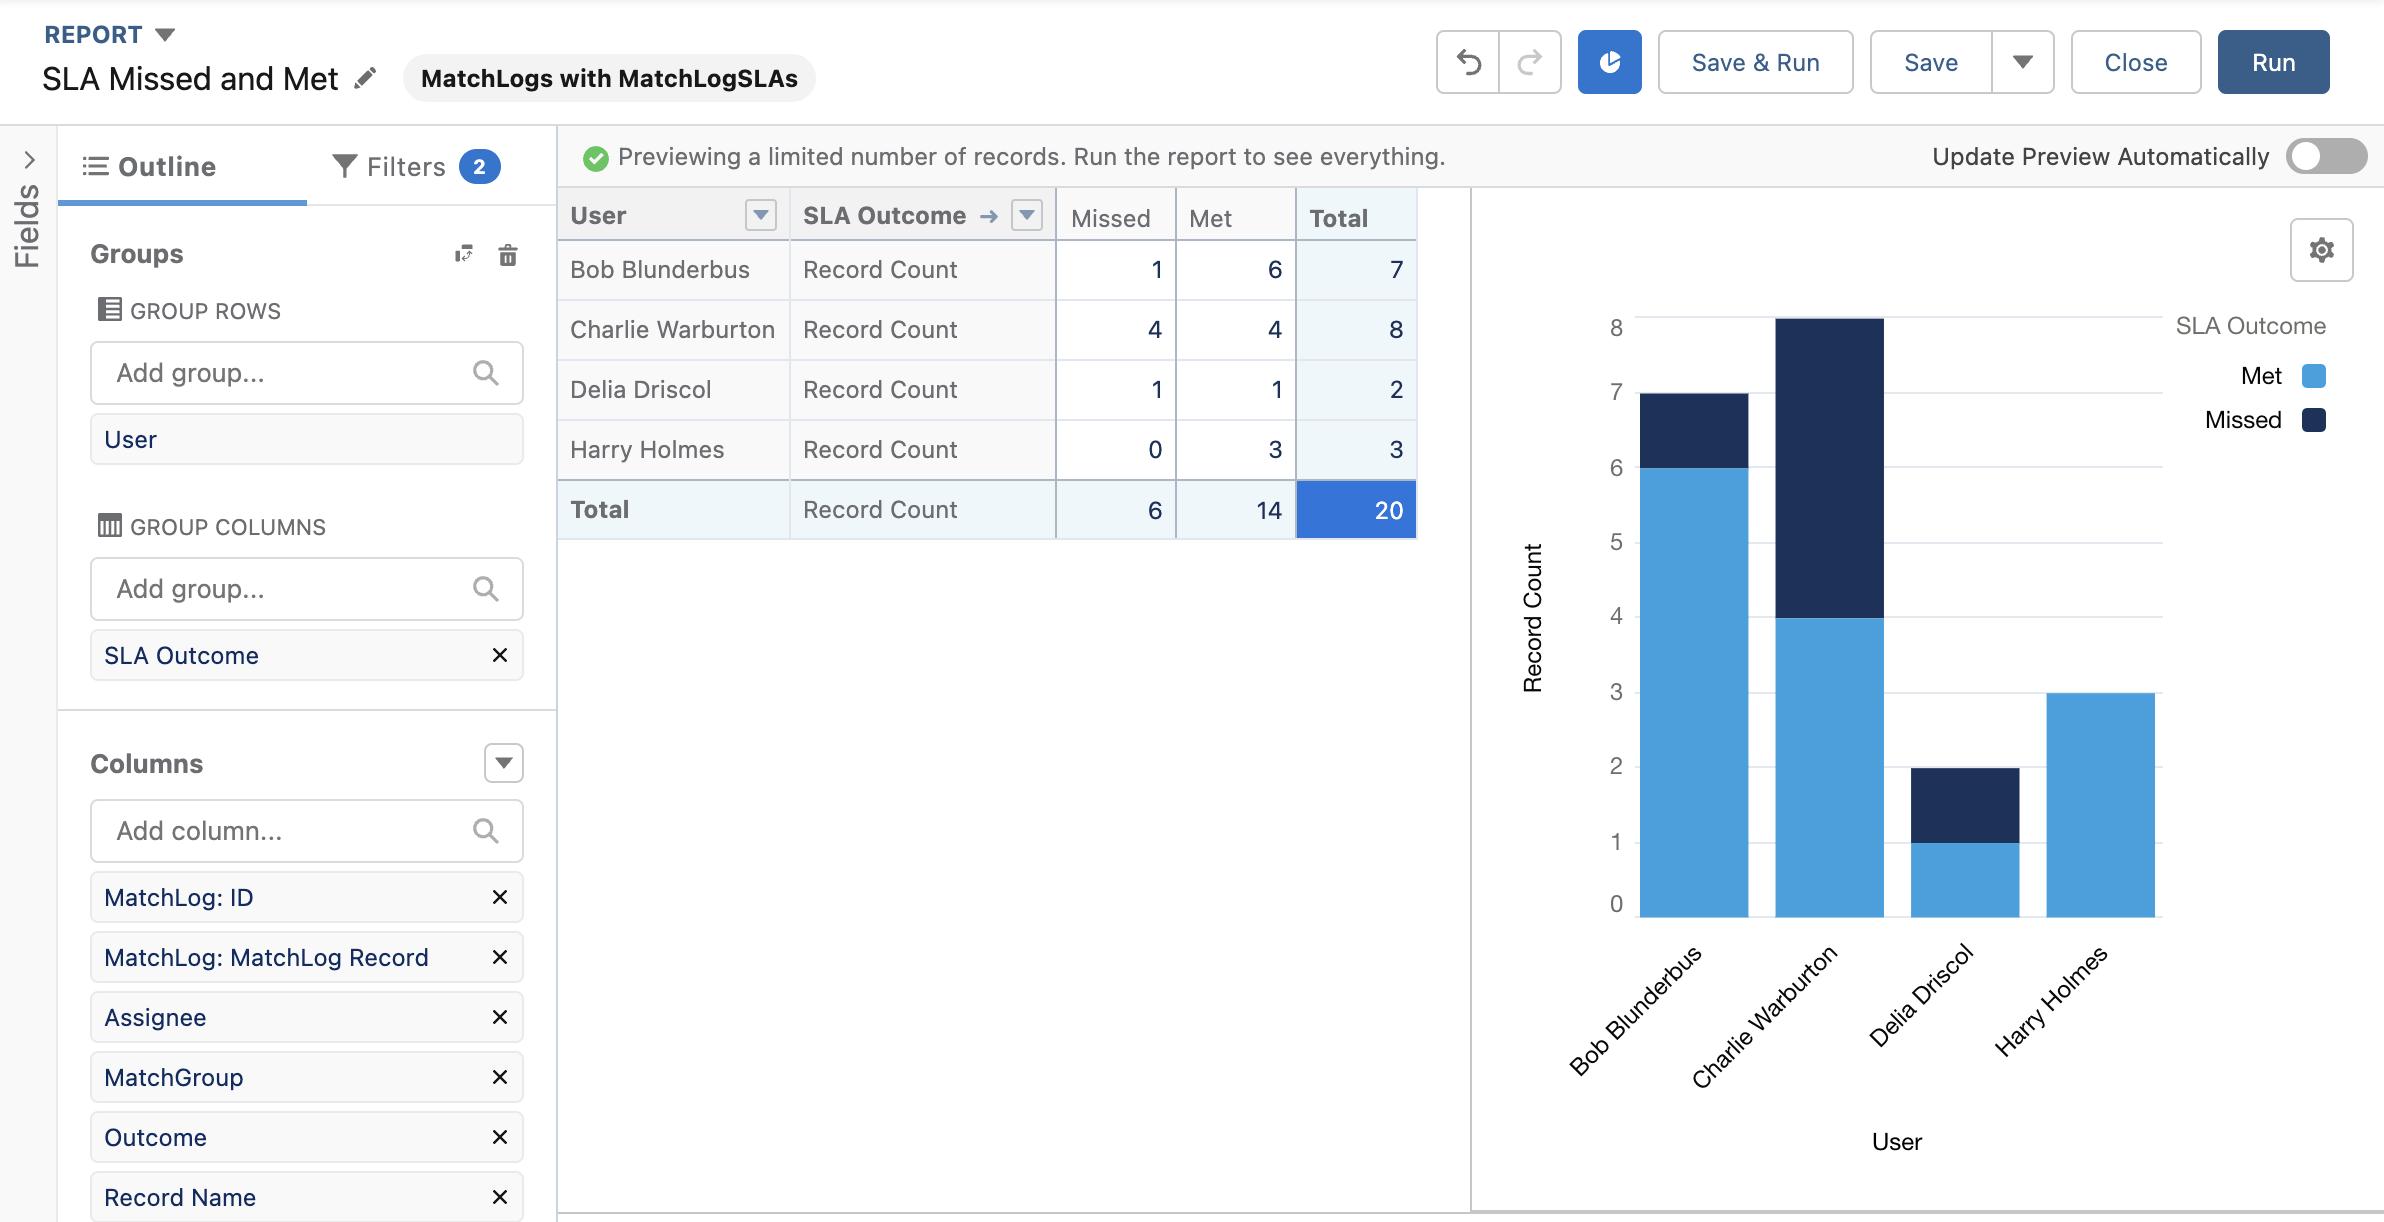Open the User column header dropdown
This screenshot has width=2384, height=1222.
click(x=761, y=215)
